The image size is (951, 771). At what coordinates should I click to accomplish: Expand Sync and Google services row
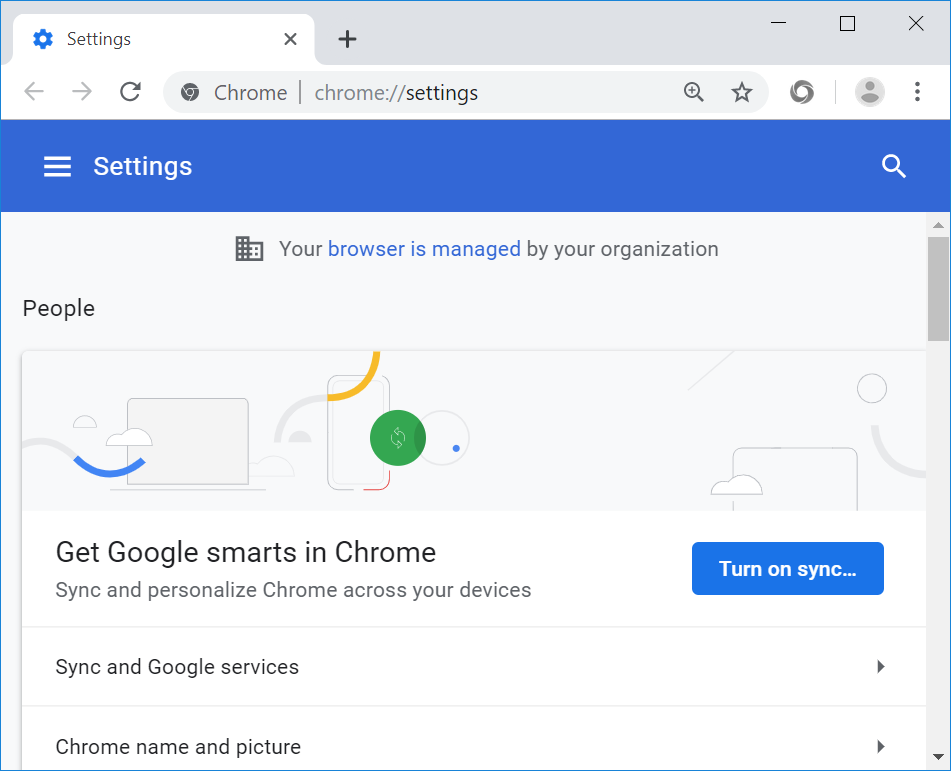[474, 667]
